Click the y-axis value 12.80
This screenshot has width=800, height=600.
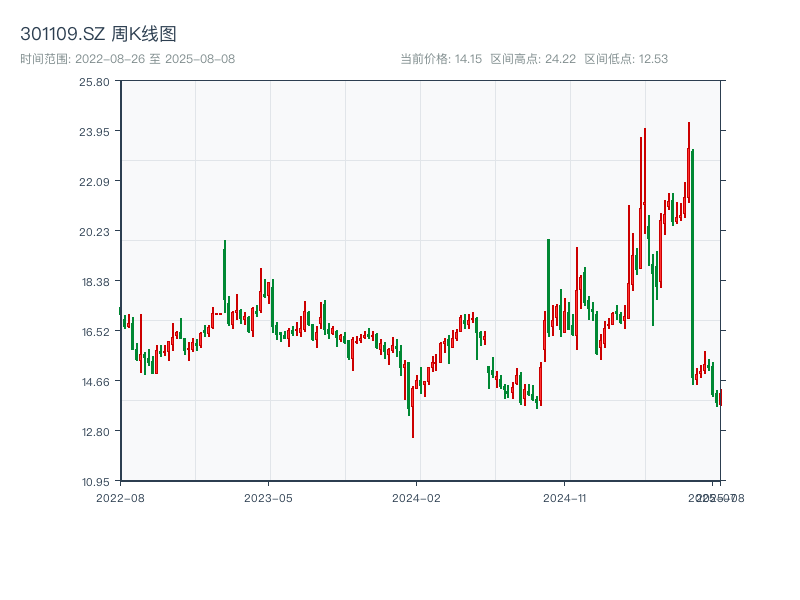pyautogui.click(x=95, y=432)
